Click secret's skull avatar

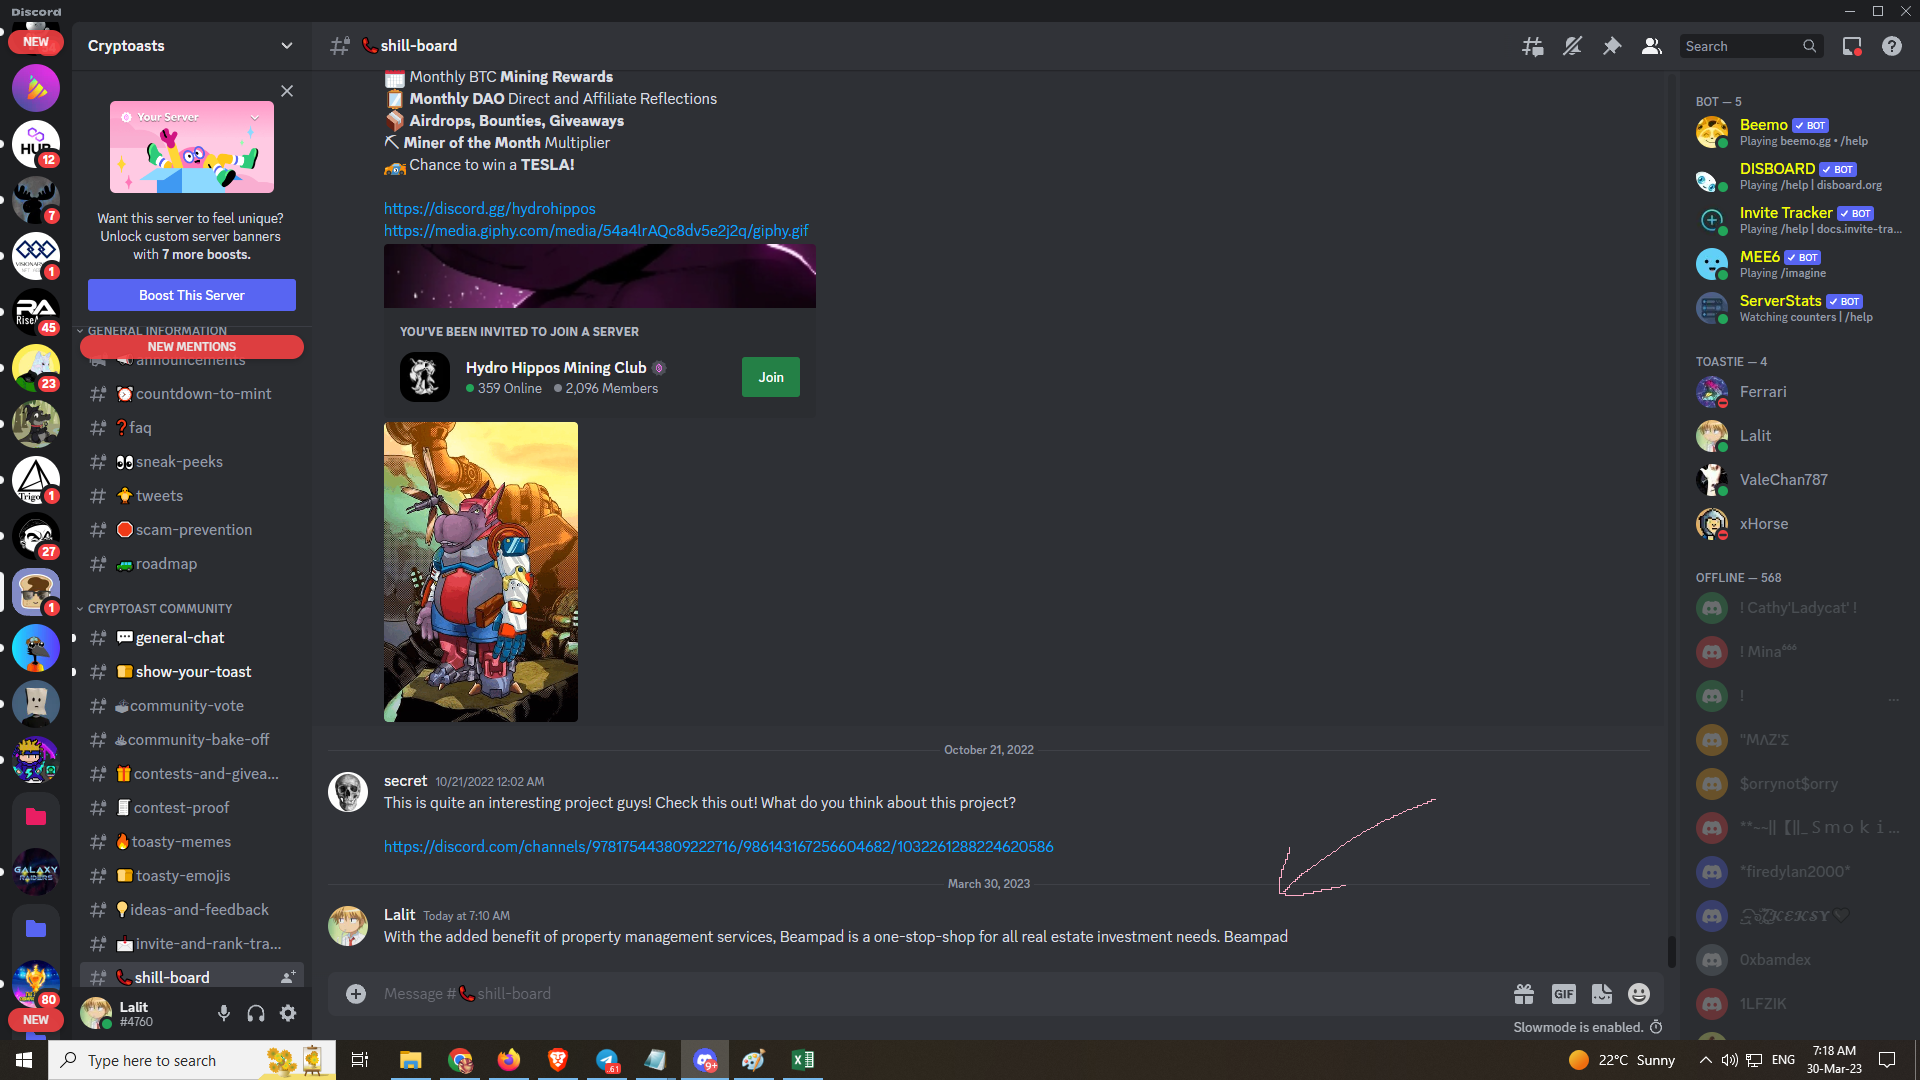click(348, 792)
